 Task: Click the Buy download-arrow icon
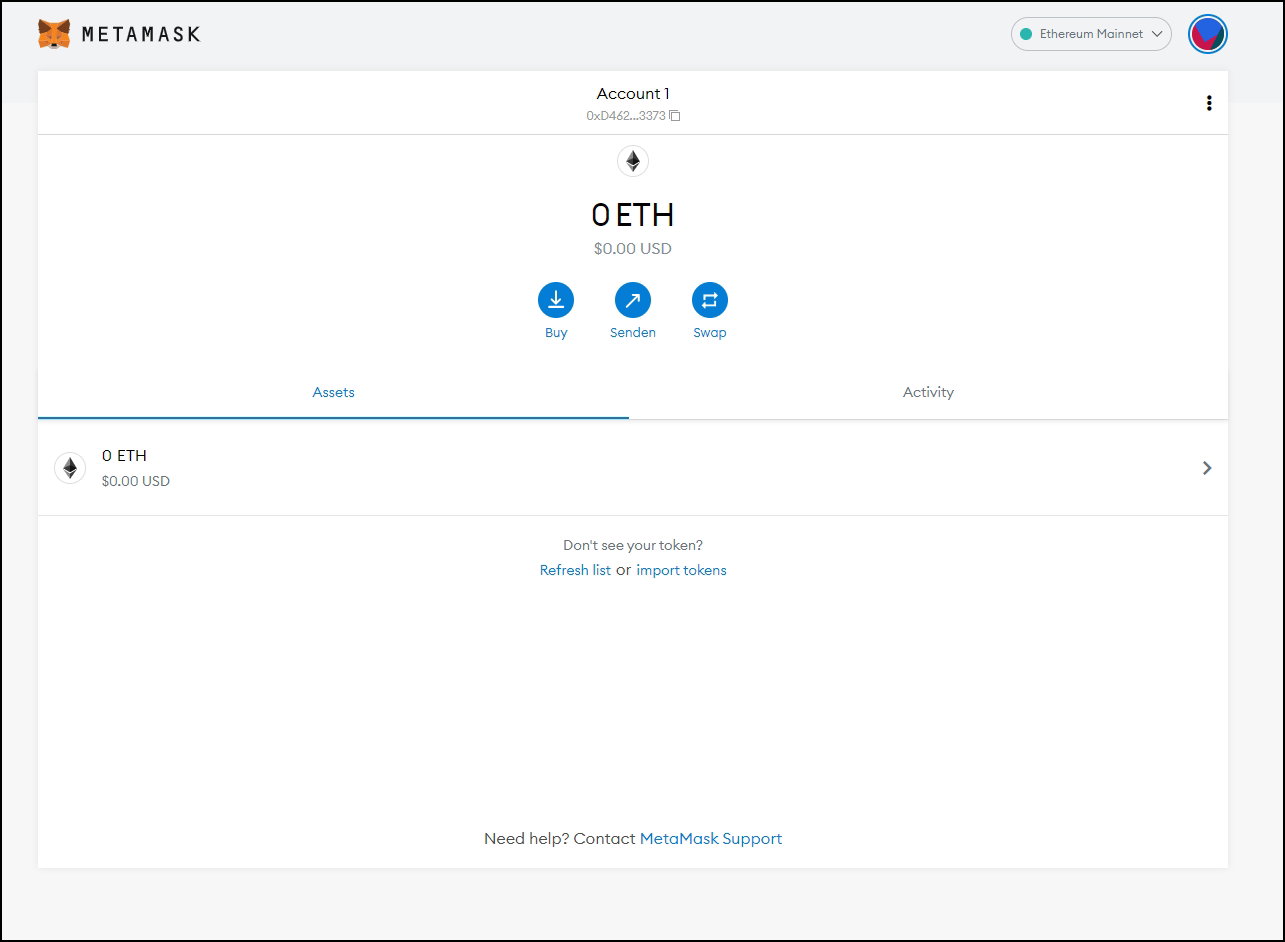(x=556, y=300)
